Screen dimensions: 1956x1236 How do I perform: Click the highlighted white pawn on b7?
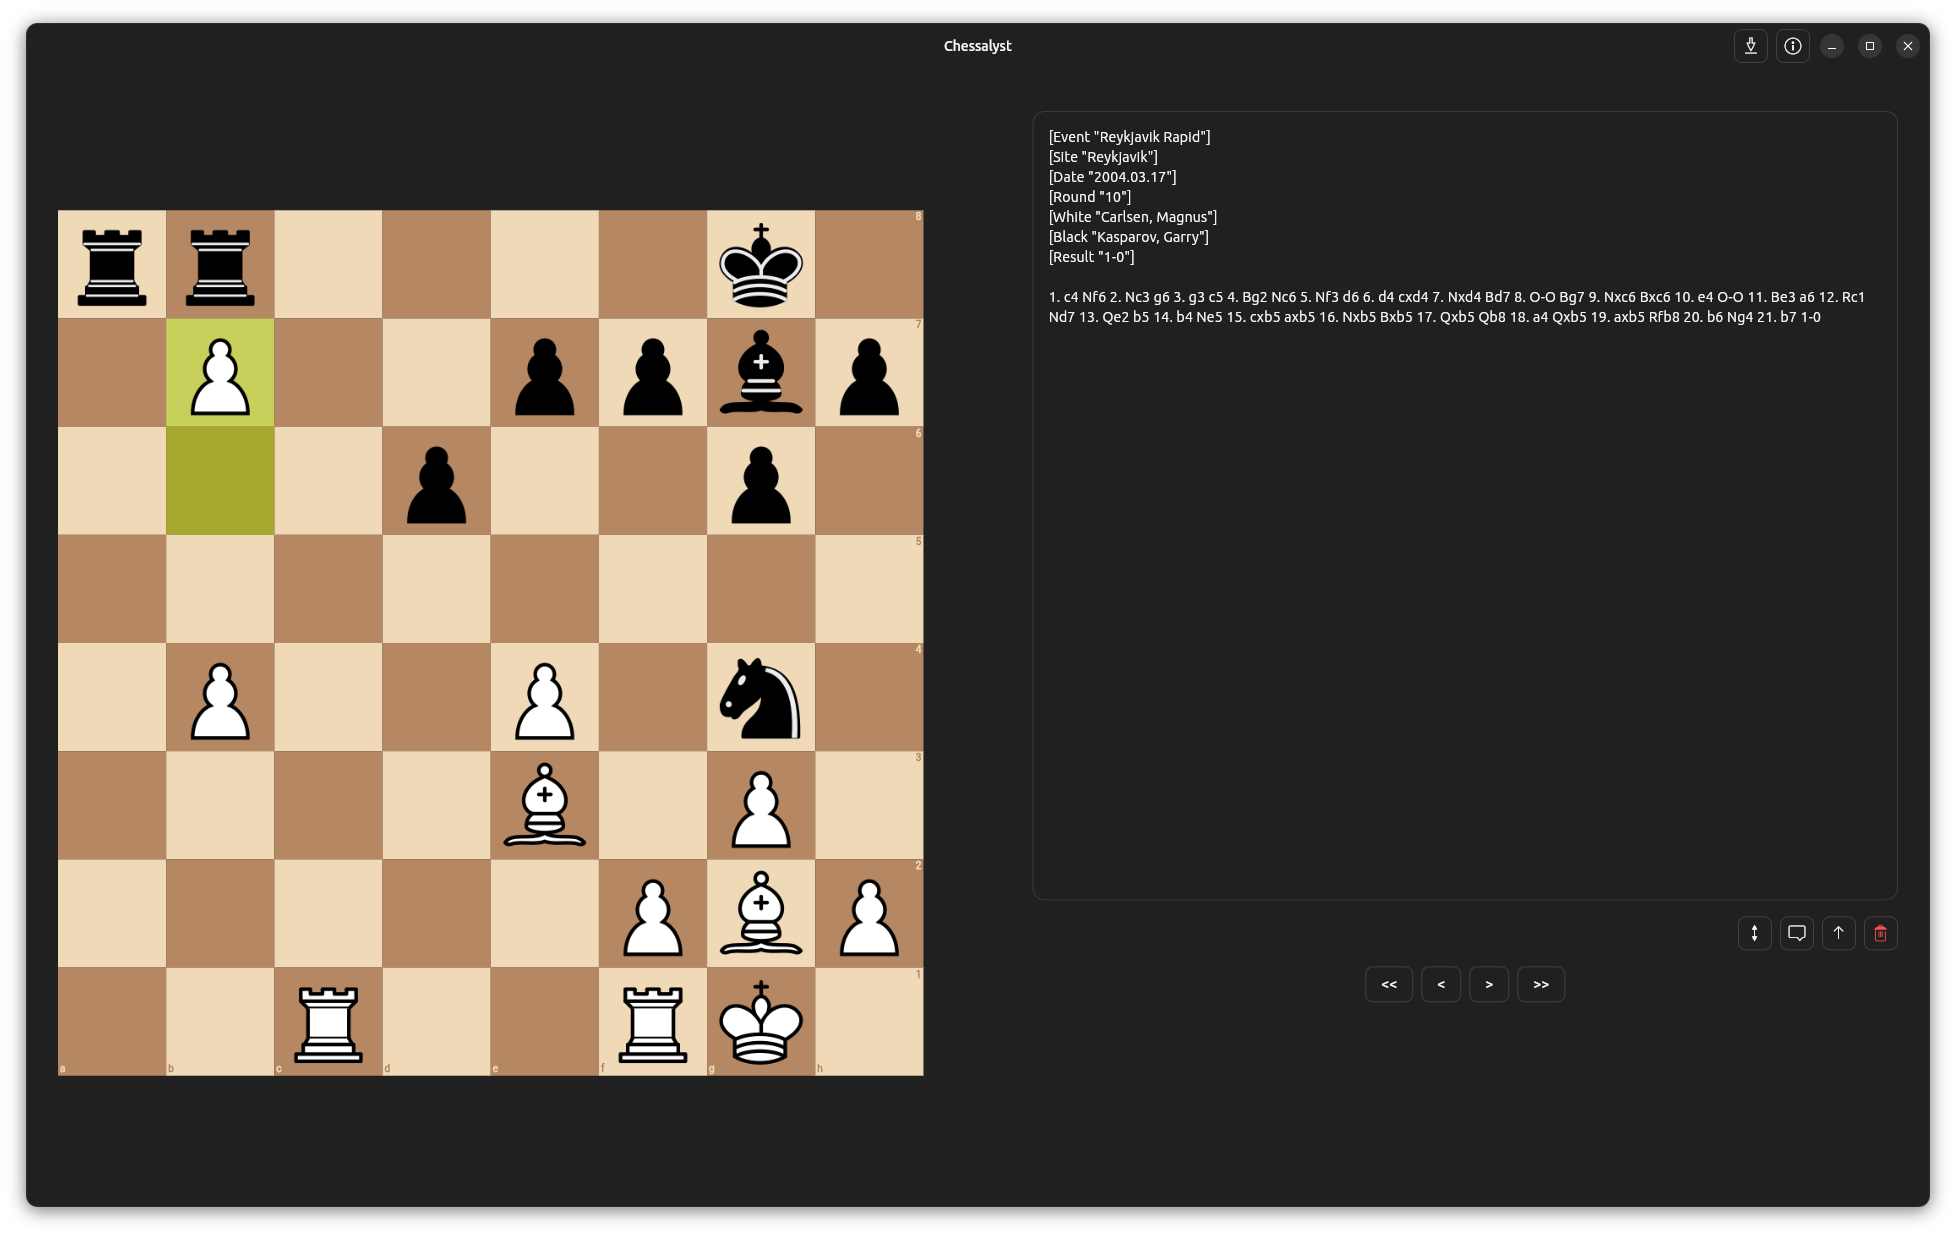coord(220,373)
